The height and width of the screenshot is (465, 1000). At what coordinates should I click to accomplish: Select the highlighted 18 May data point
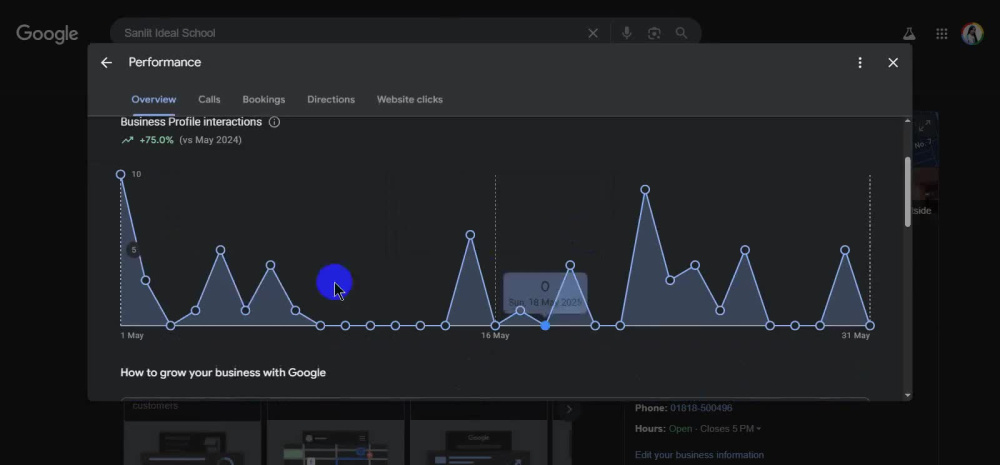pos(545,325)
